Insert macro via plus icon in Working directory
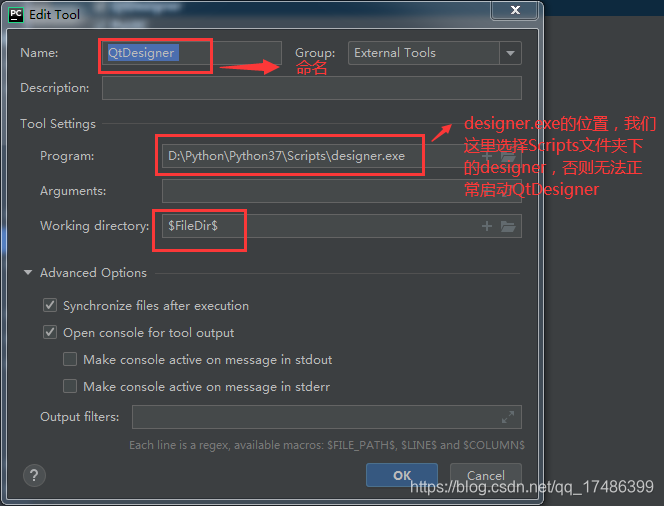Viewport: 664px width, 506px height. [x=487, y=226]
